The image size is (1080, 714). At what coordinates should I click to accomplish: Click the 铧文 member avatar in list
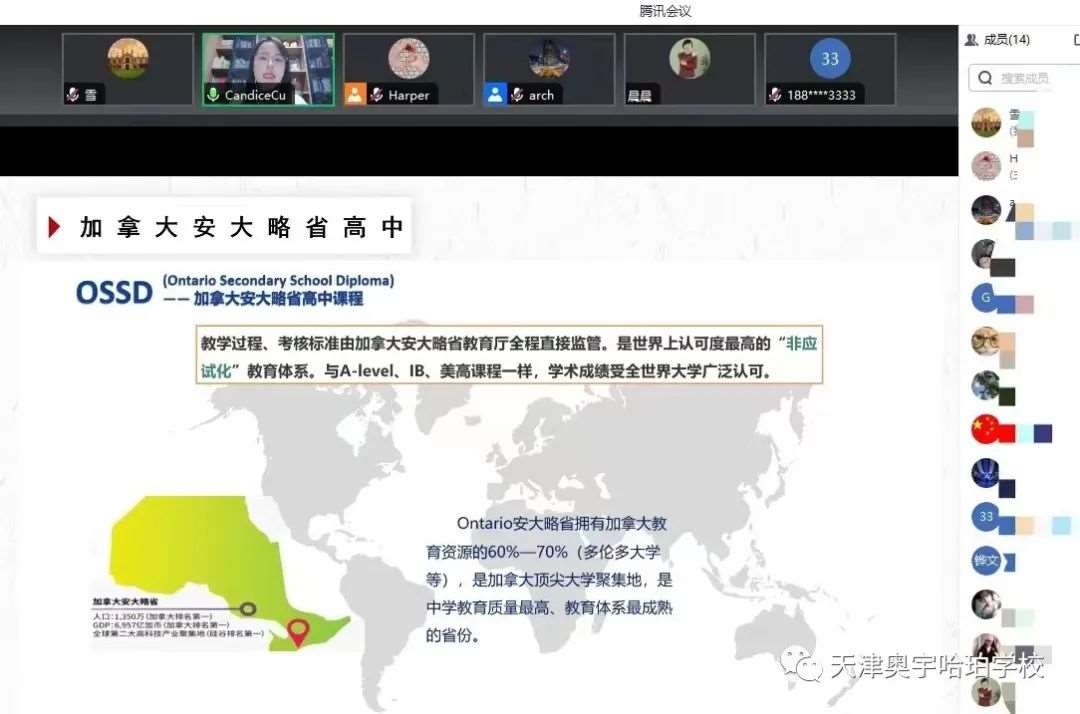986,560
